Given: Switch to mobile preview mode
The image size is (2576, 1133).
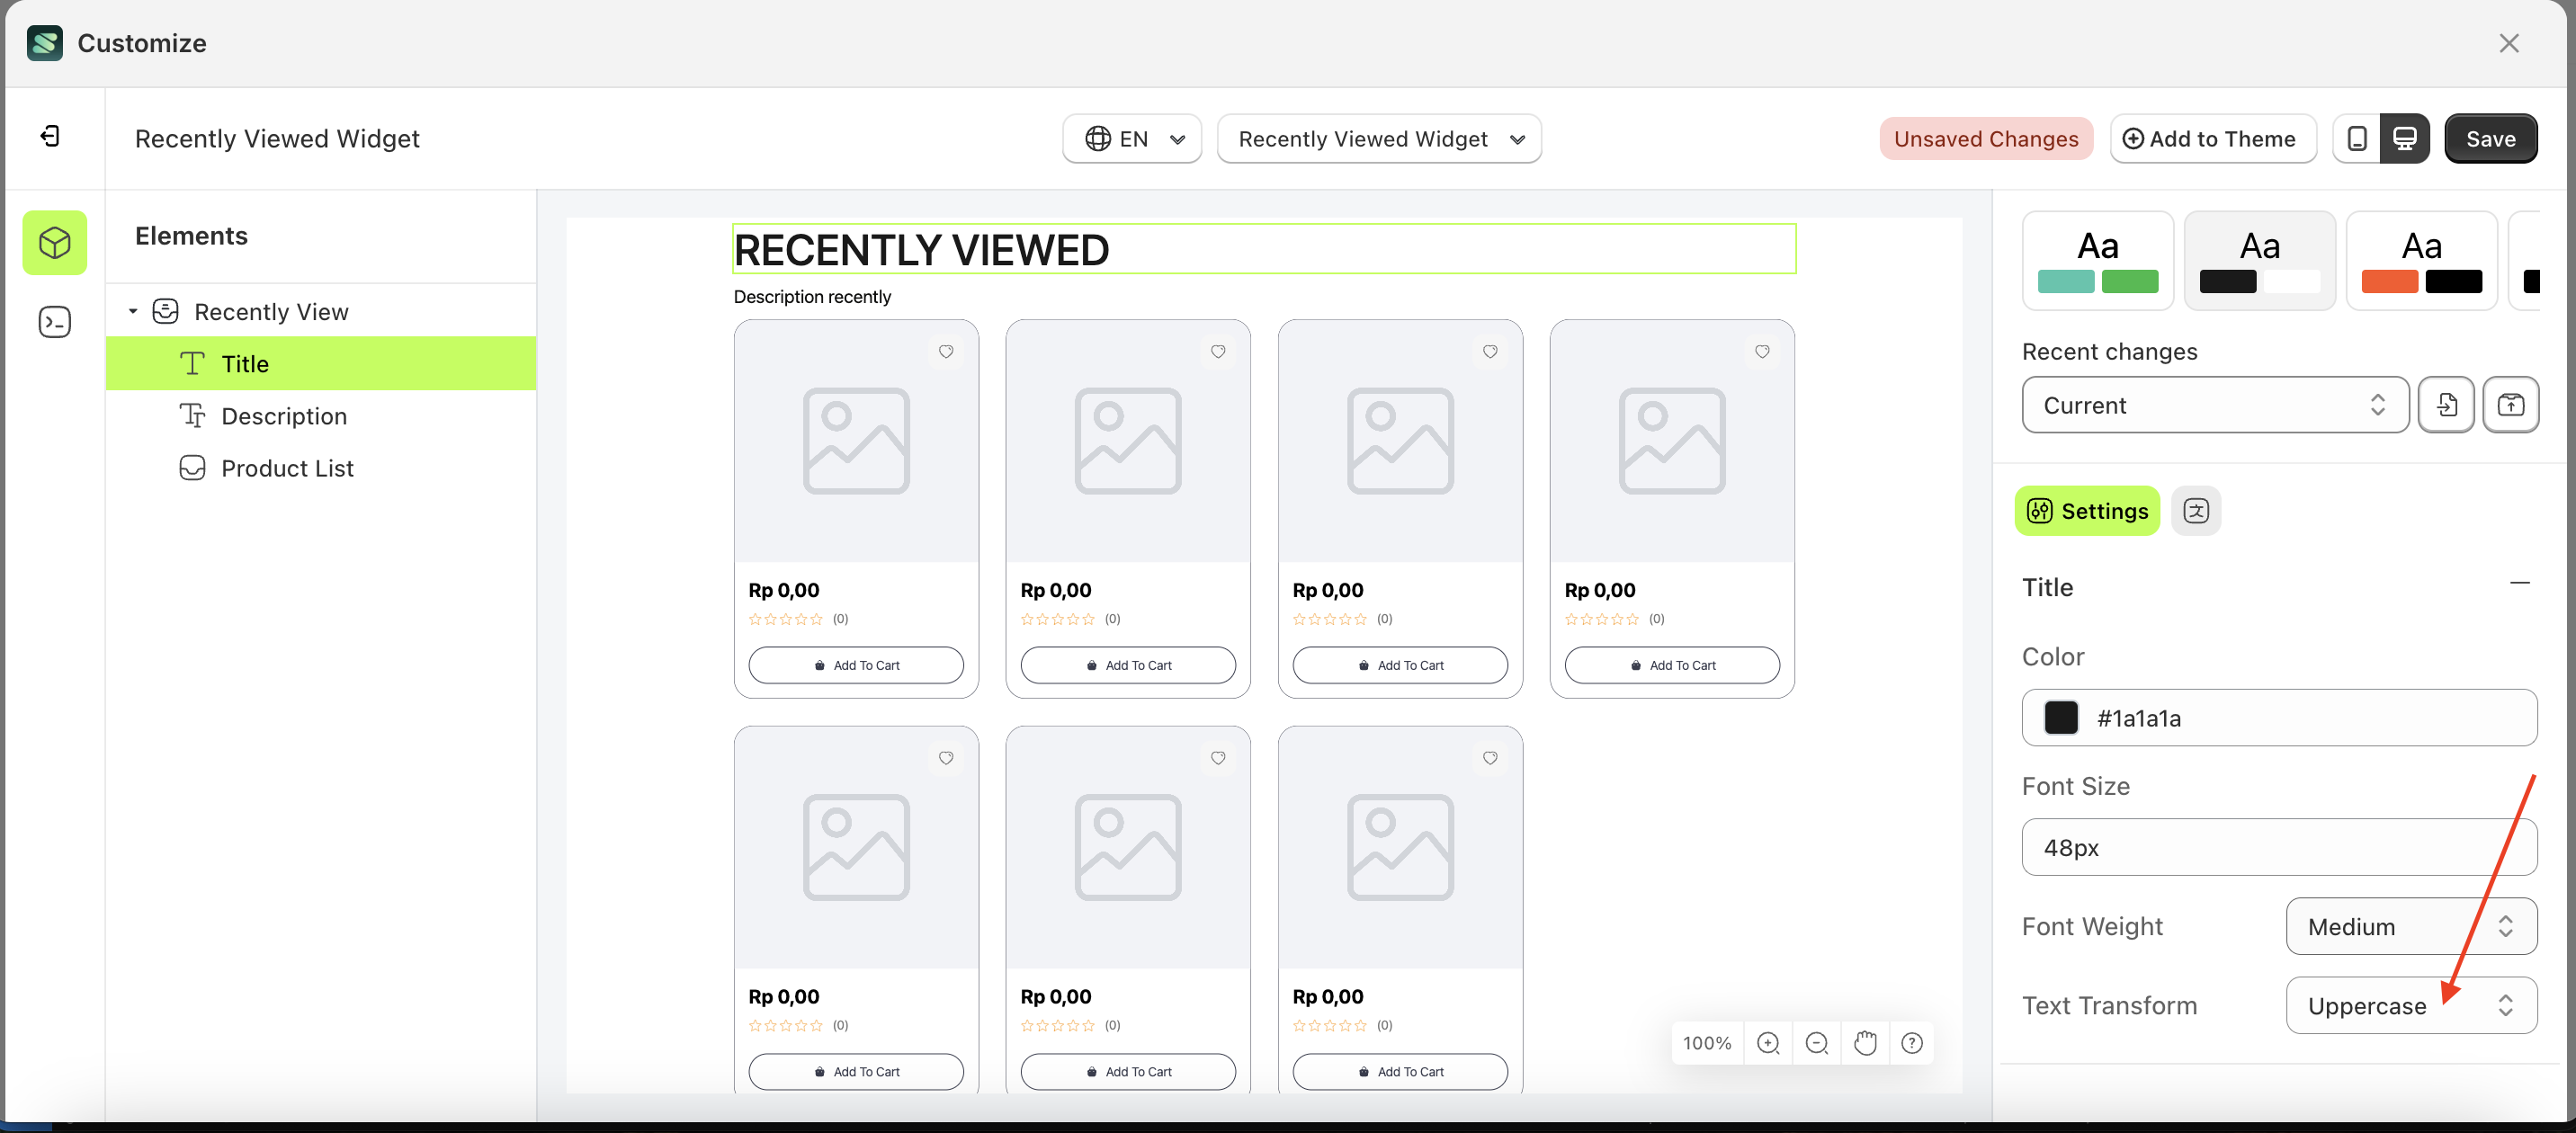Looking at the screenshot, I should pyautogui.click(x=2357, y=138).
